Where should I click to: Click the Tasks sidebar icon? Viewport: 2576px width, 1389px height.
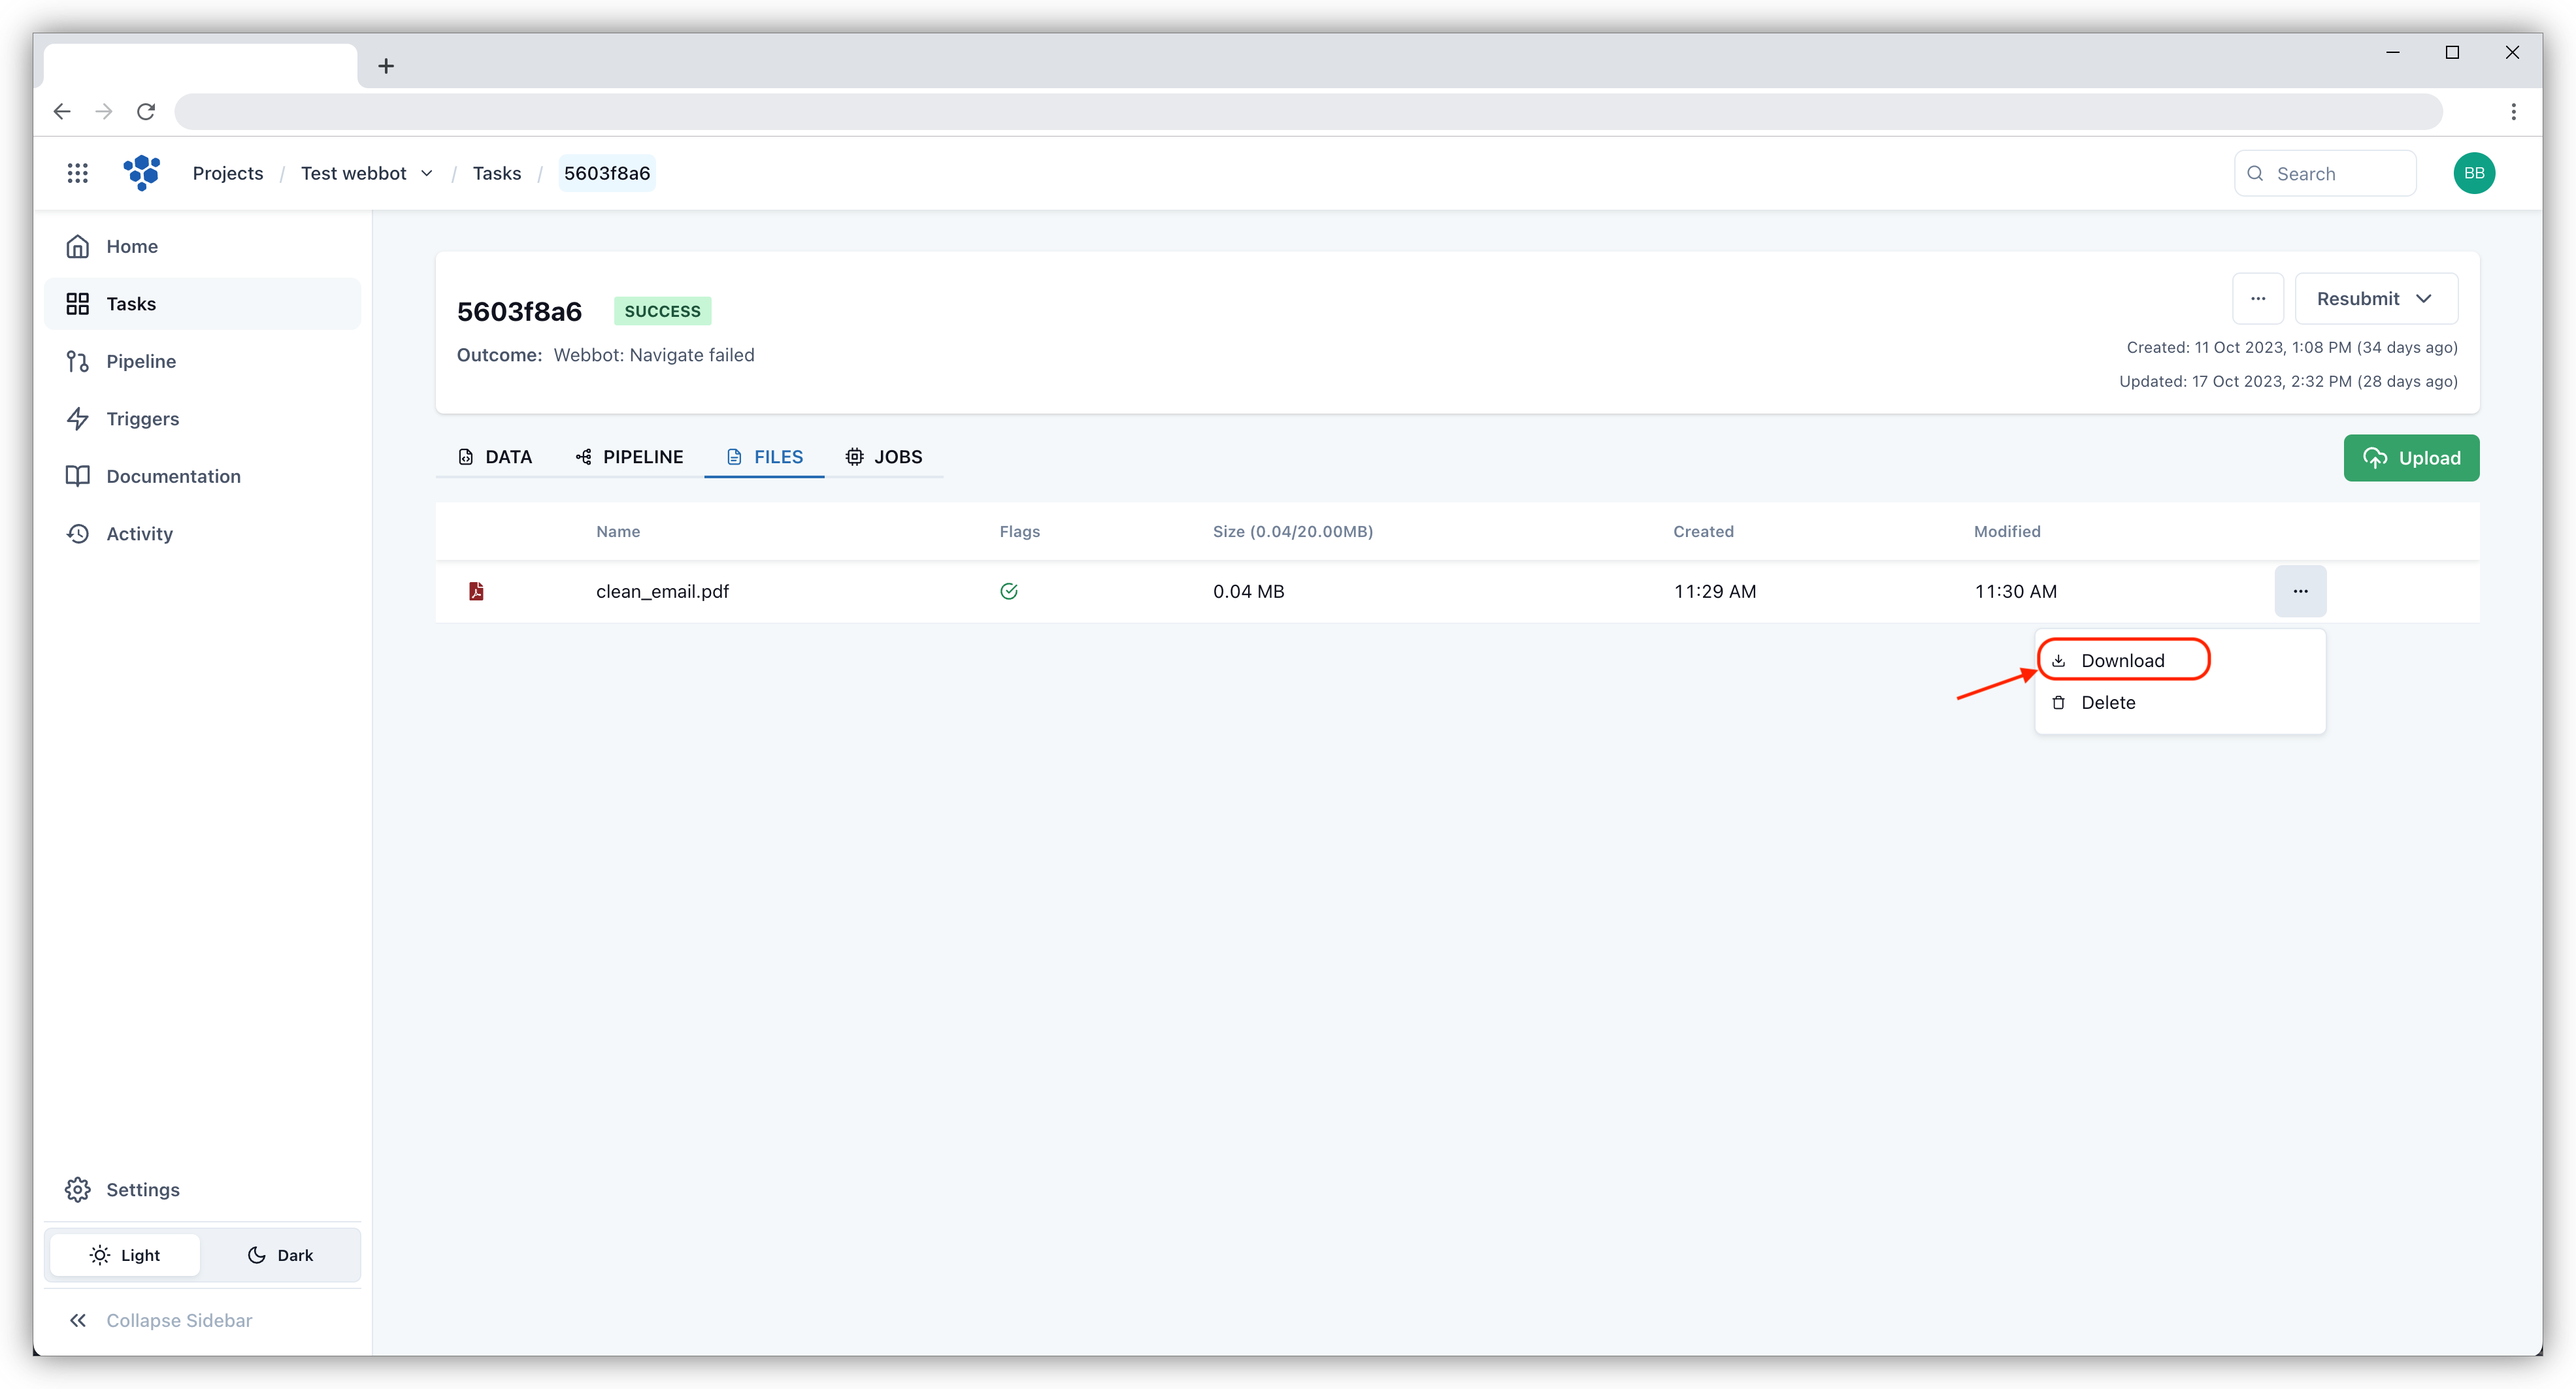pos(78,302)
